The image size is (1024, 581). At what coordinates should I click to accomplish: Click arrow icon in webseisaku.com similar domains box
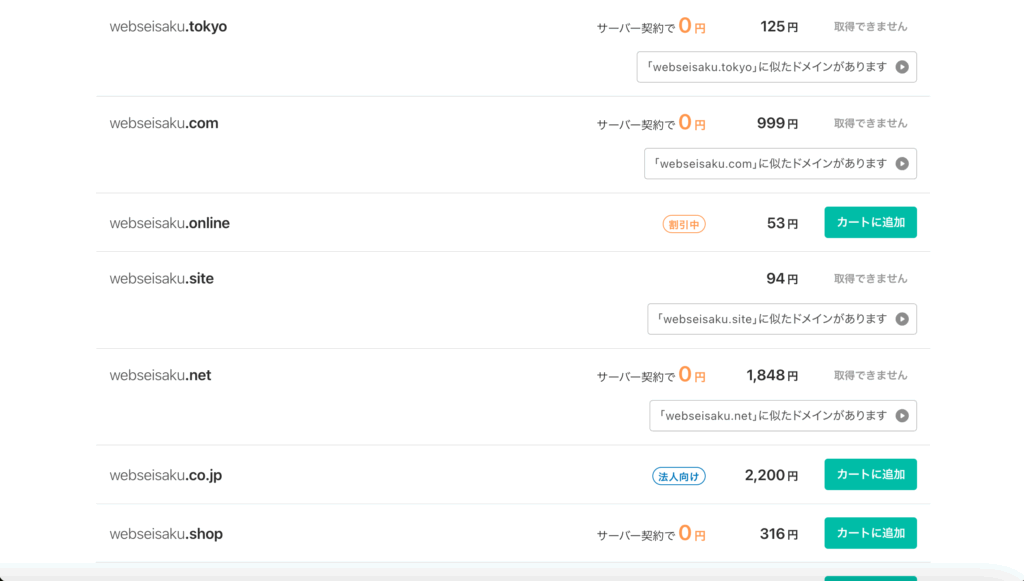[902, 164]
